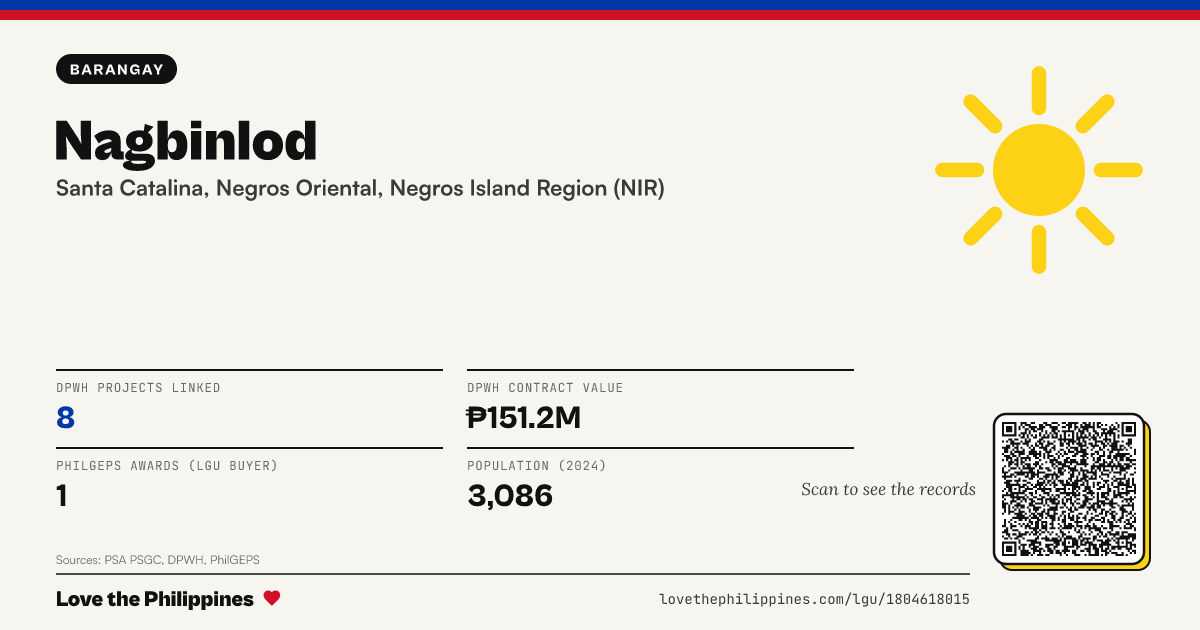Click the Love the Philippines logo text

[155, 599]
